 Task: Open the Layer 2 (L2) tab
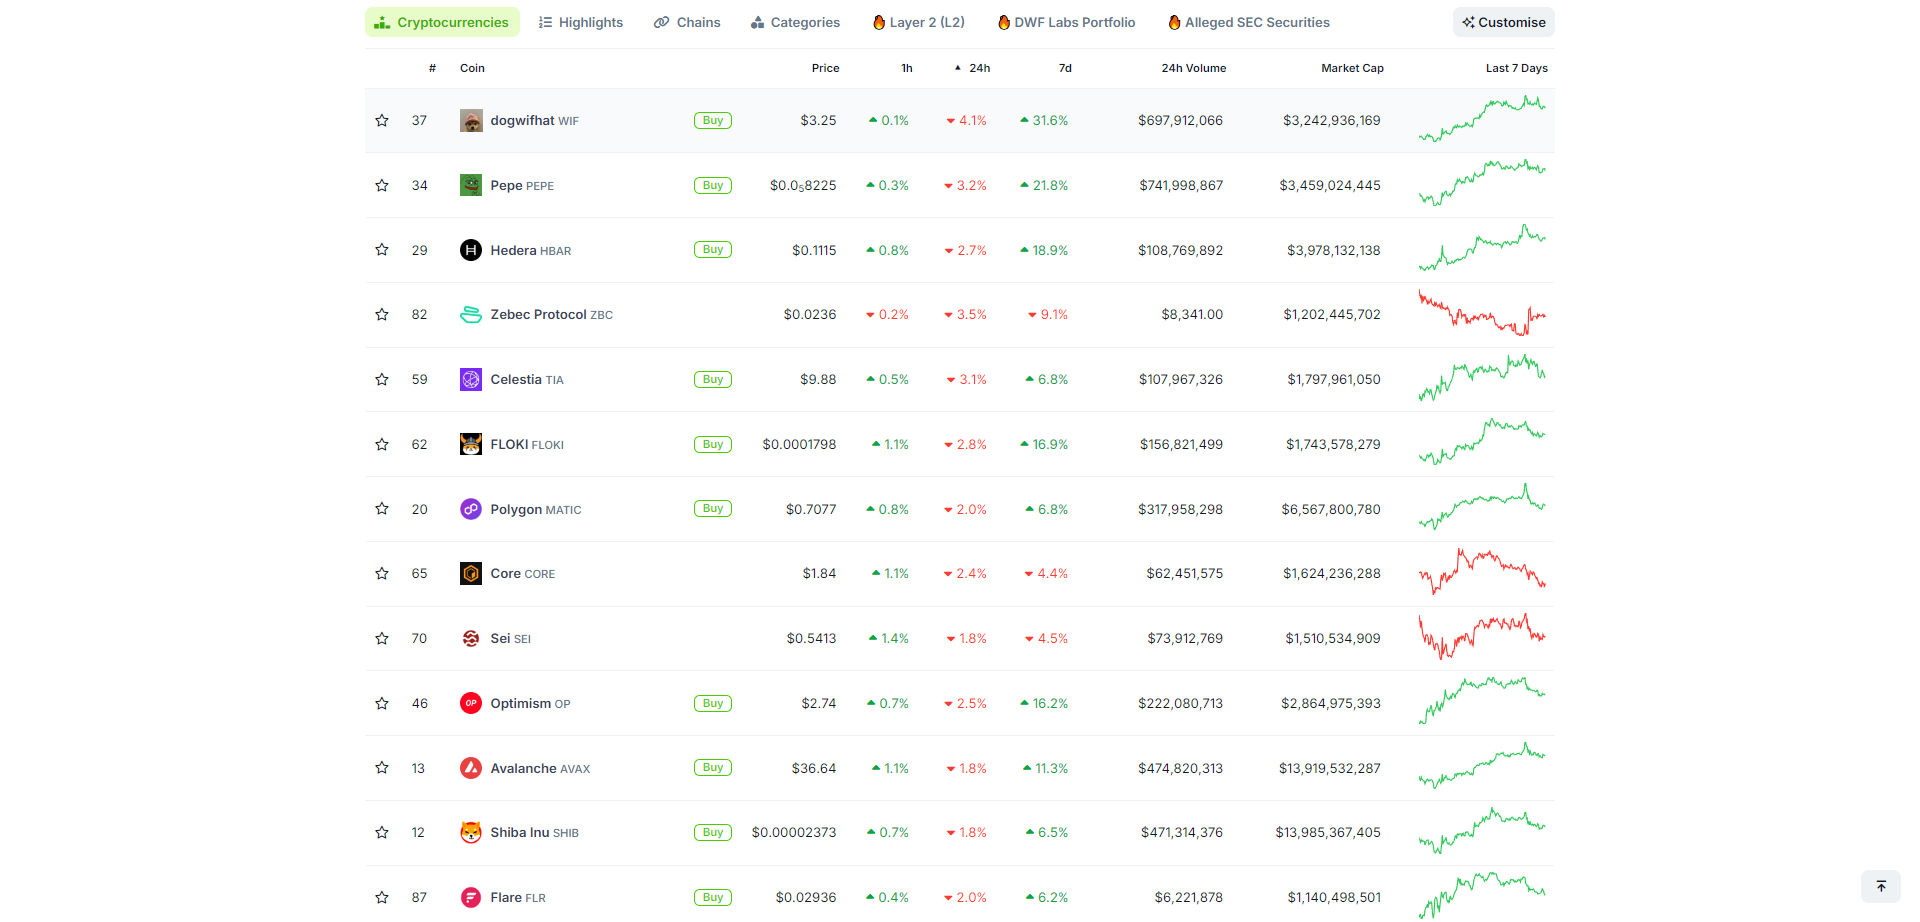tap(918, 22)
